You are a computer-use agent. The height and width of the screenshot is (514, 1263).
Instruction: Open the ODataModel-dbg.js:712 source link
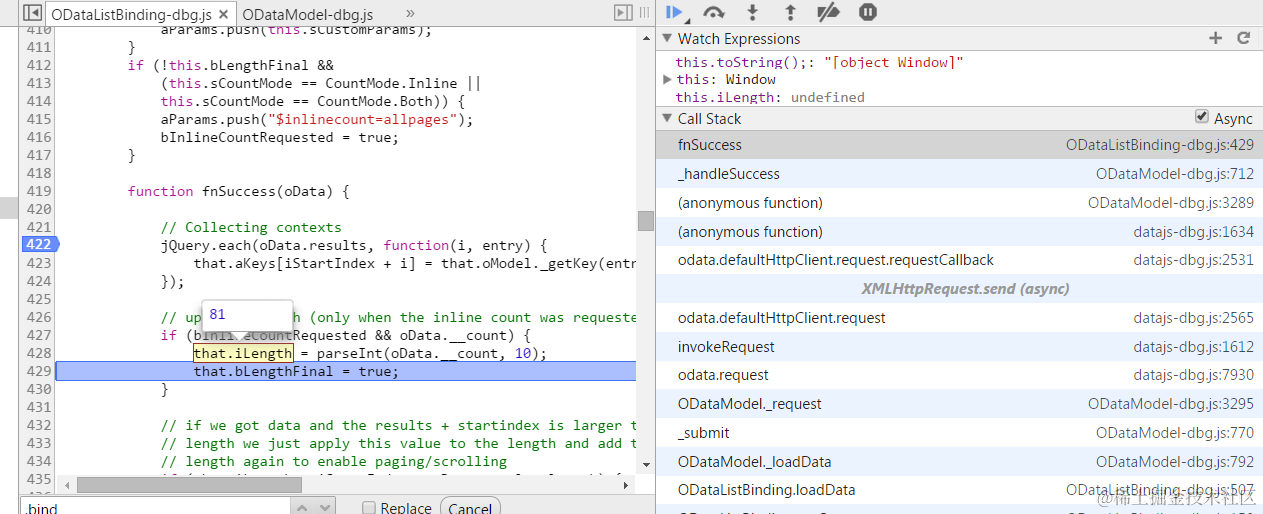(1174, 174)
